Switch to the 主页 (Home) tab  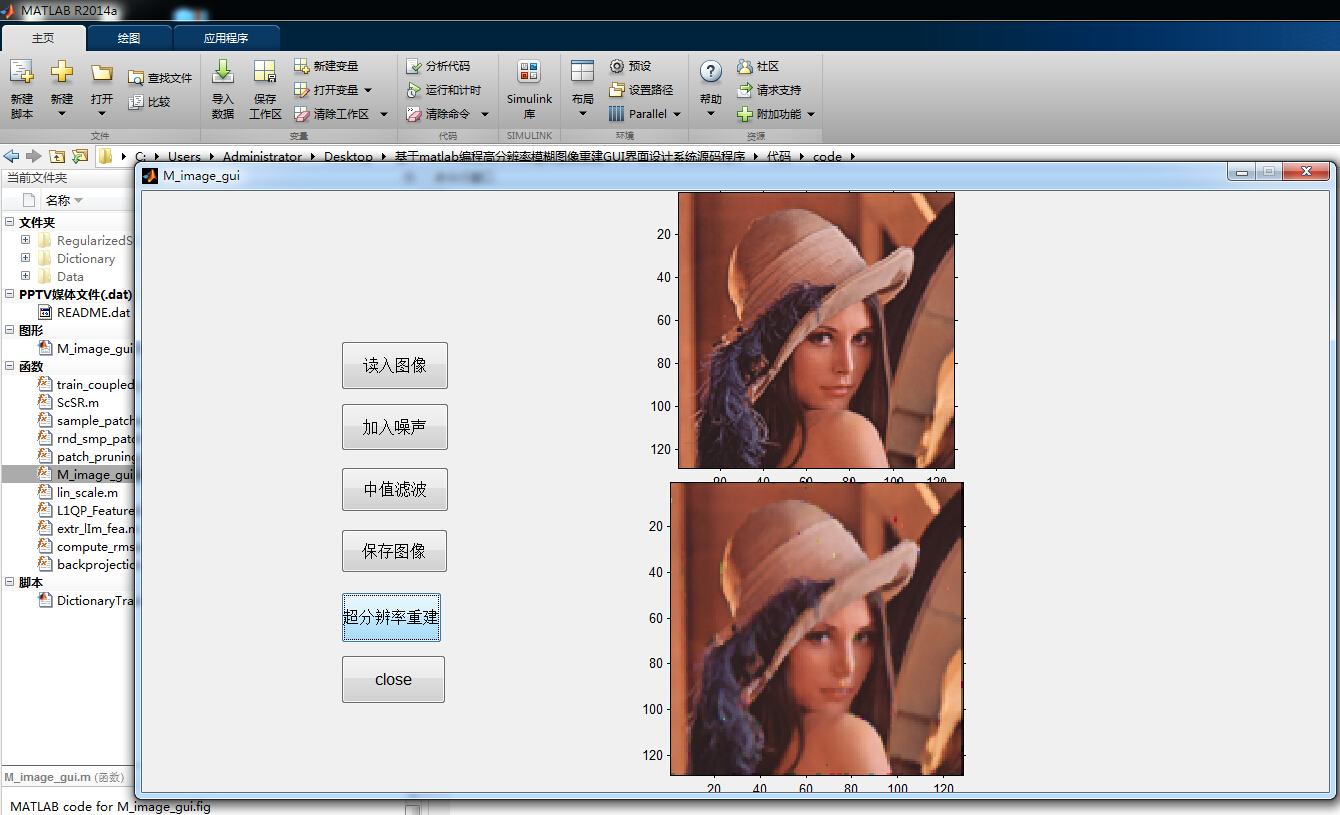tap(43, 38)
